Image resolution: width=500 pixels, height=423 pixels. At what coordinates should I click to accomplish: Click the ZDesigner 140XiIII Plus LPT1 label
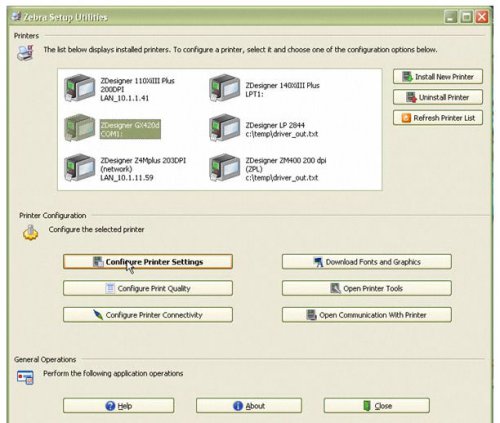[x=282, y=90]
